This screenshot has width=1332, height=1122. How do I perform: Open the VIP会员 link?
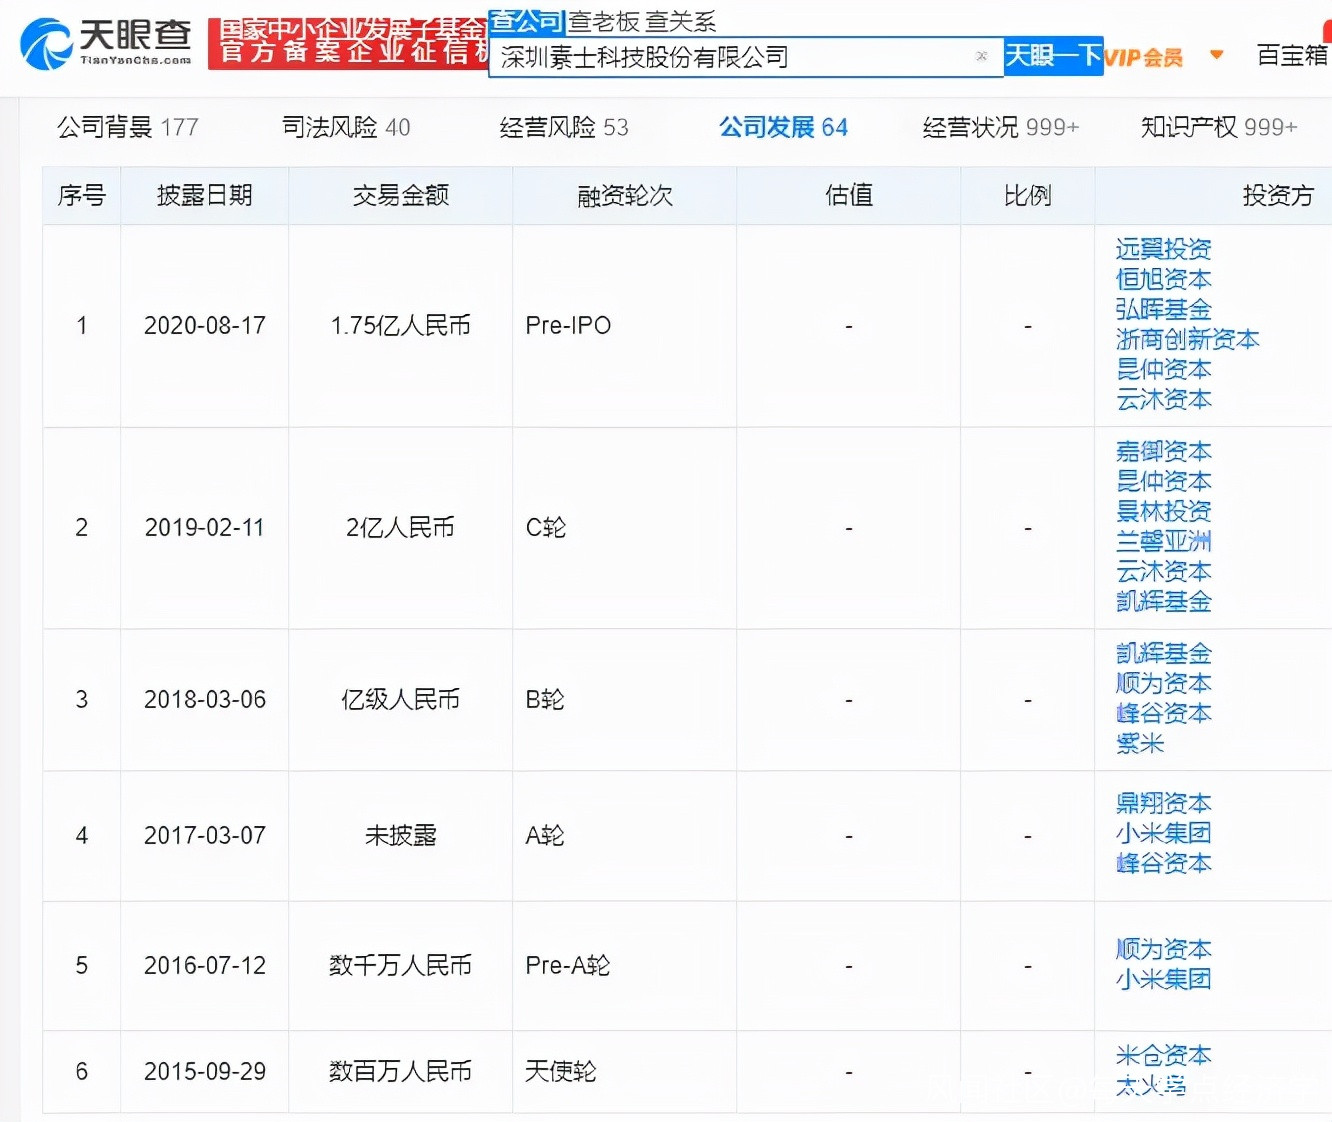tap(1144, 57)
